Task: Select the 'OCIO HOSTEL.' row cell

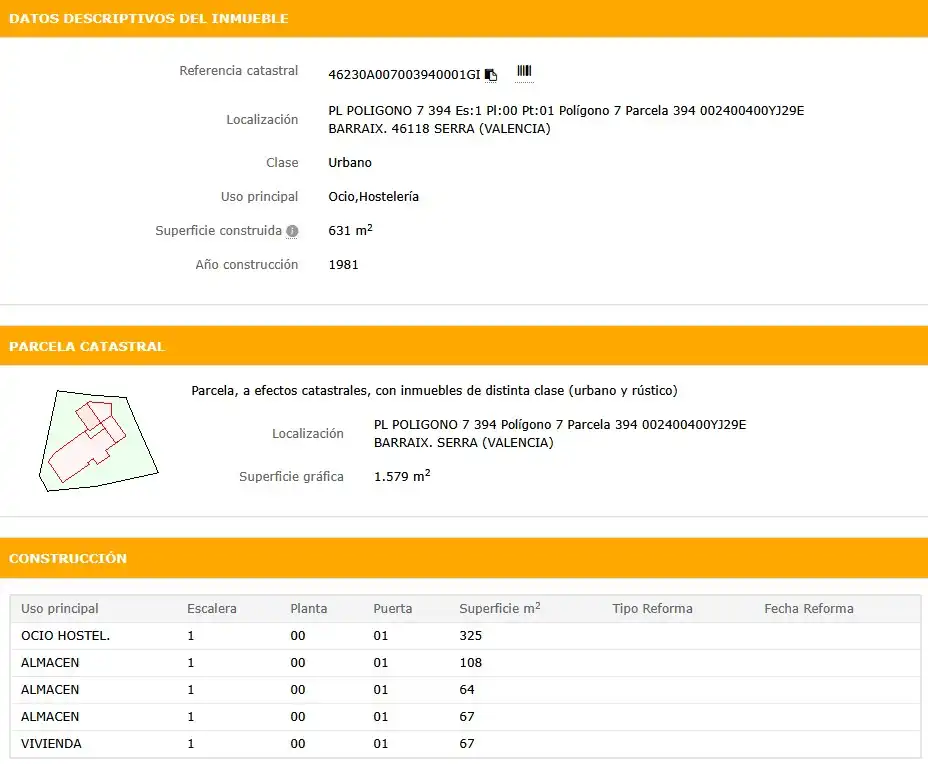Action: pyautogui.click(x=66, y=636)
